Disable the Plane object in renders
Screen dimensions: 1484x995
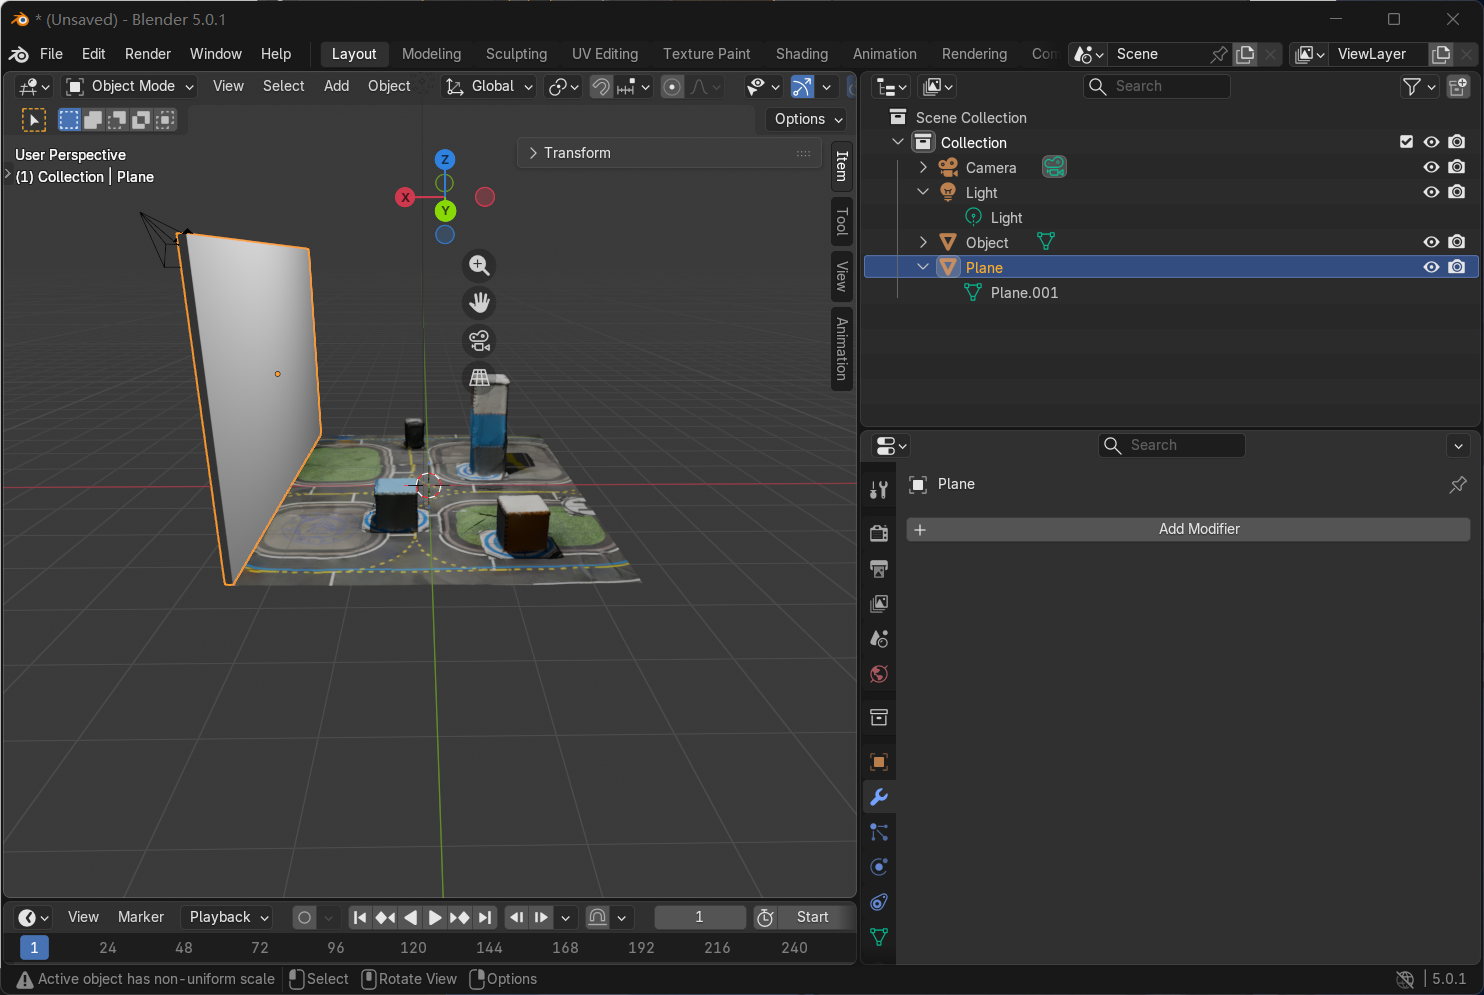(1457, 267)
